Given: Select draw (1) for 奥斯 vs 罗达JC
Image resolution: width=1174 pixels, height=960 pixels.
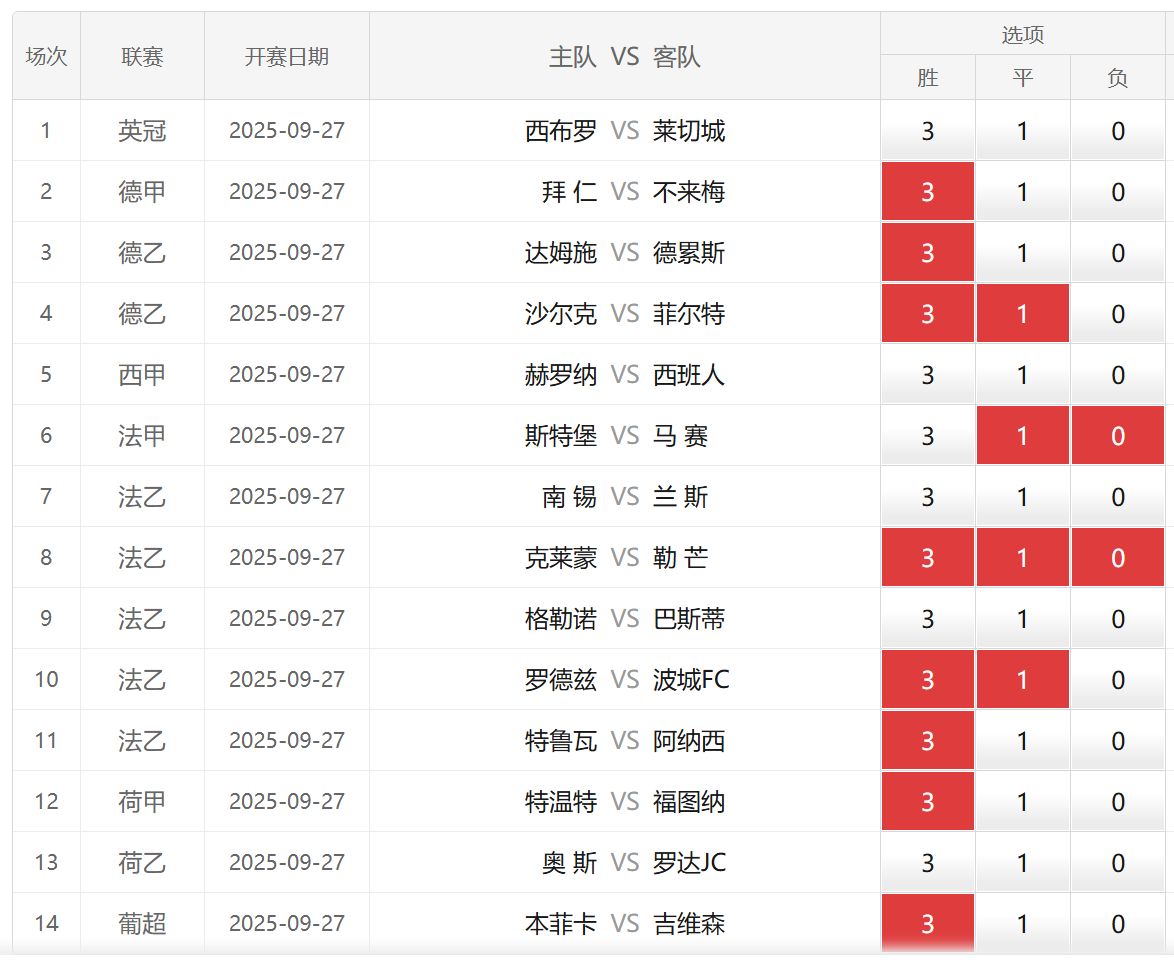Looking at the screenshot, I should 1022,863.
